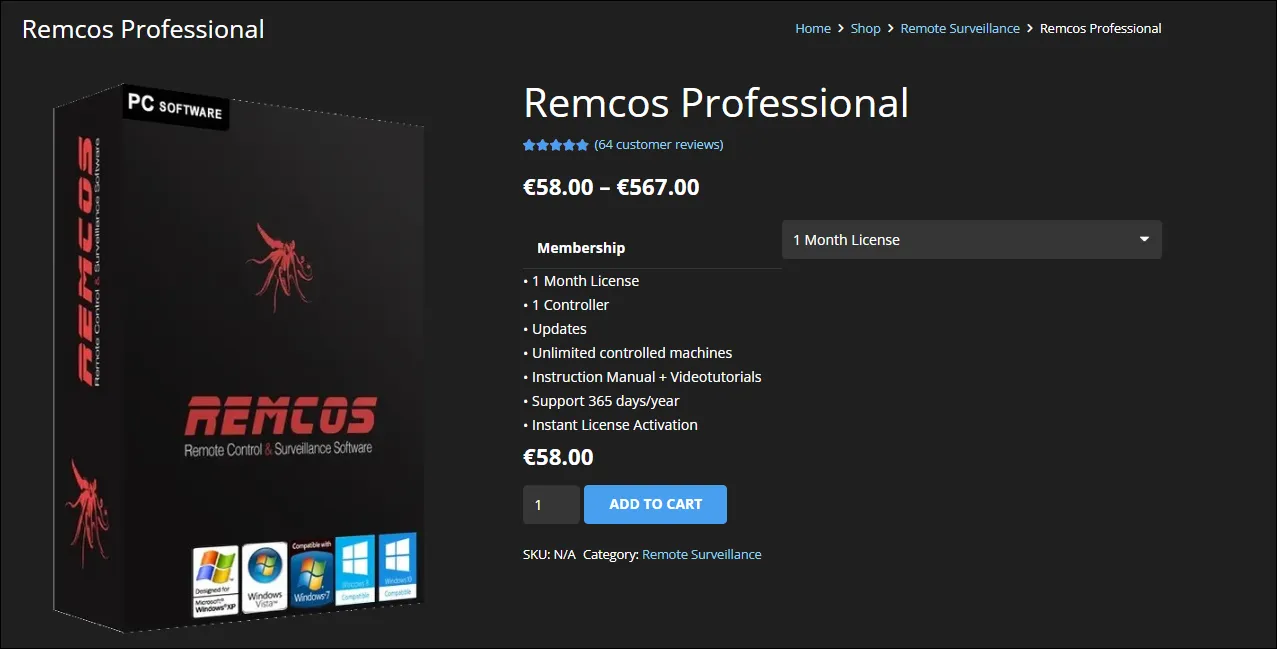Click the Remcos product box image
Image resolution: width=1277 pixels, height=649 pixels.
239,358
